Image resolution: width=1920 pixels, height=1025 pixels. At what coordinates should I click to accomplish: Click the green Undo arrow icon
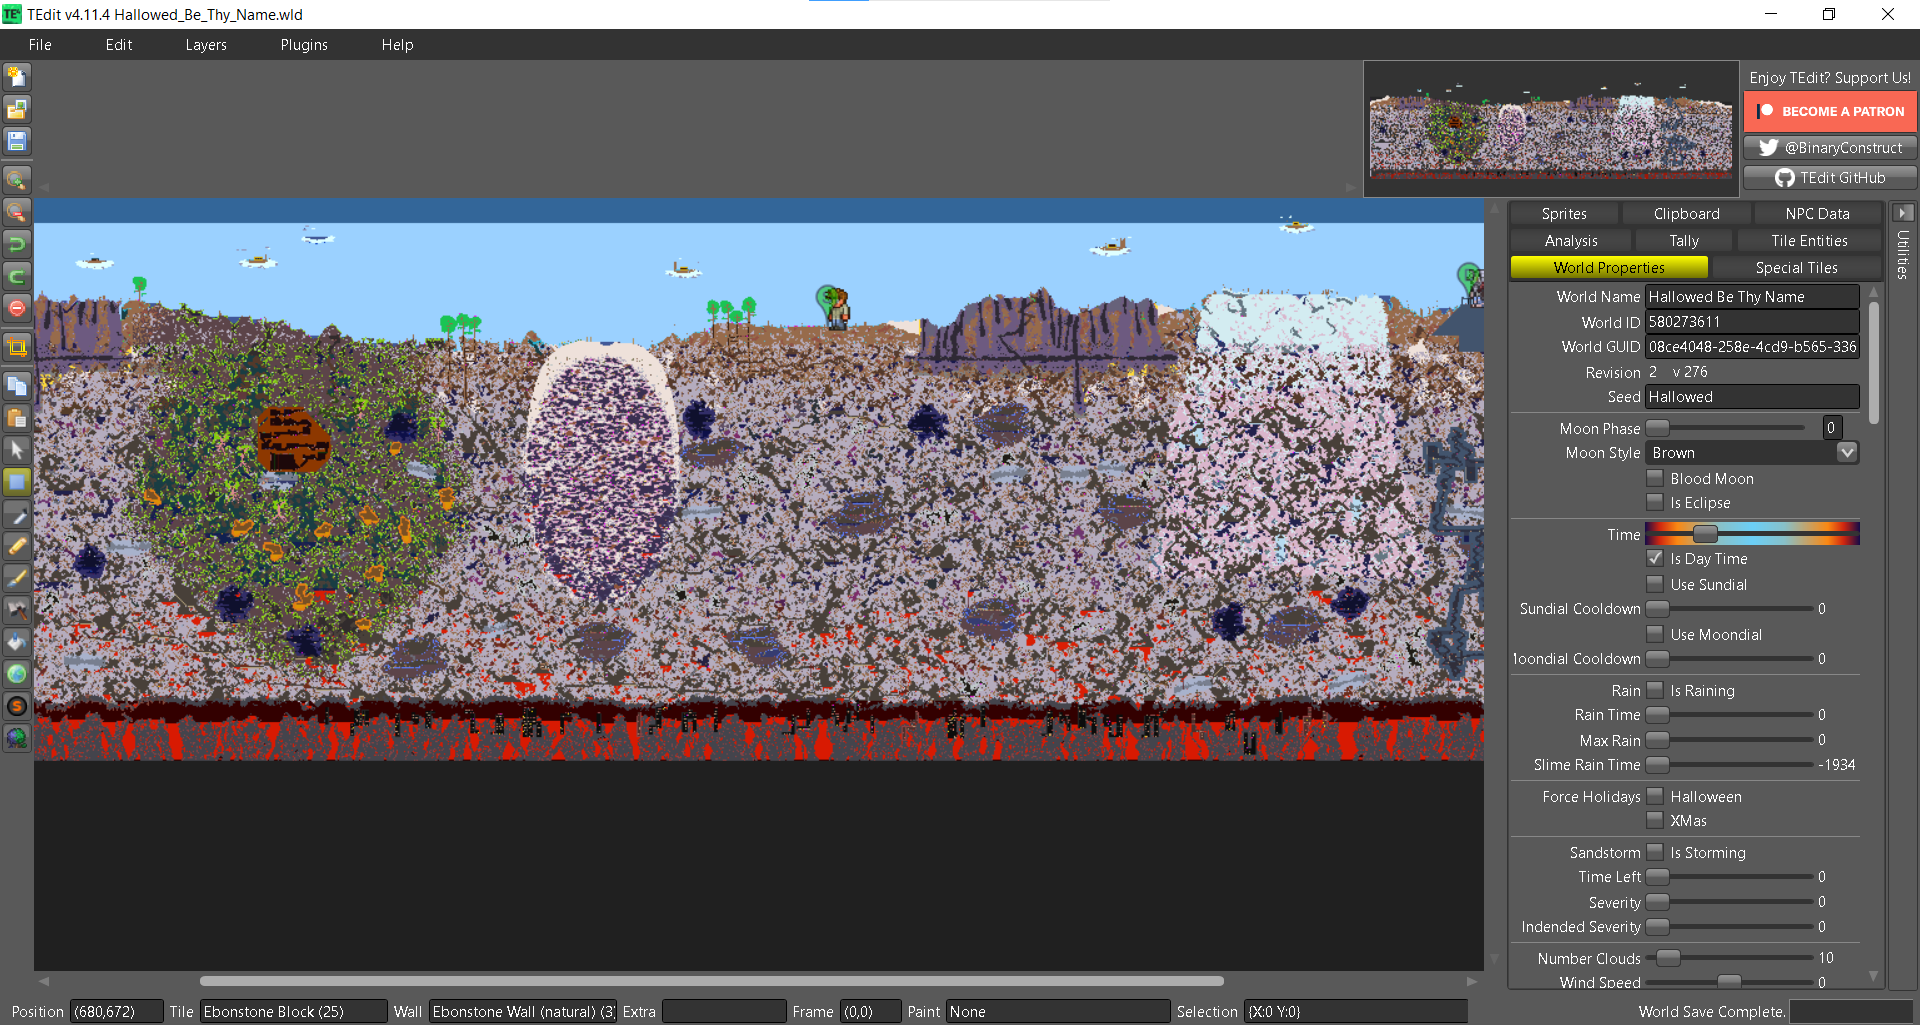tap(17, 244)
